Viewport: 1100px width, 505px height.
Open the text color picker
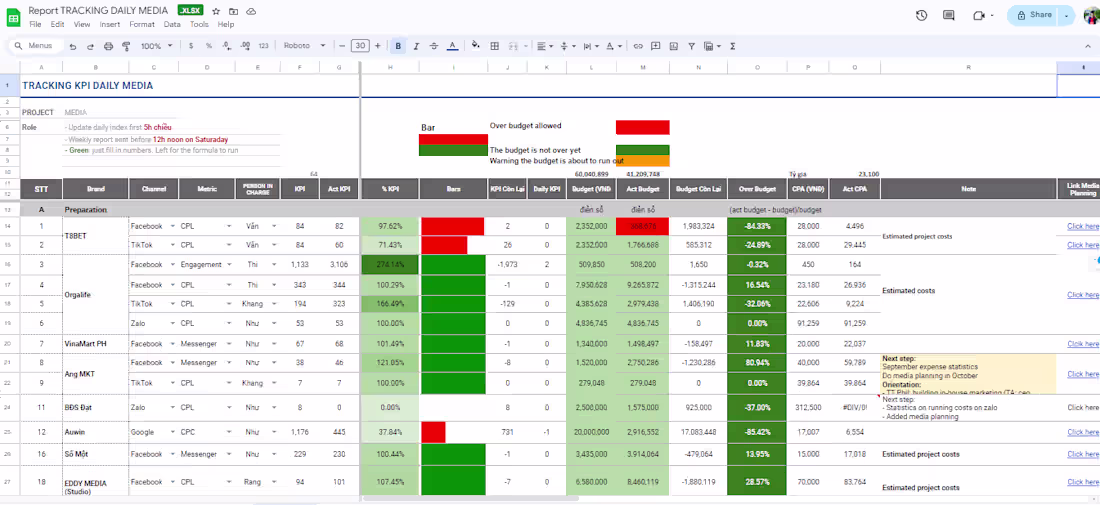tap(452, 46)
